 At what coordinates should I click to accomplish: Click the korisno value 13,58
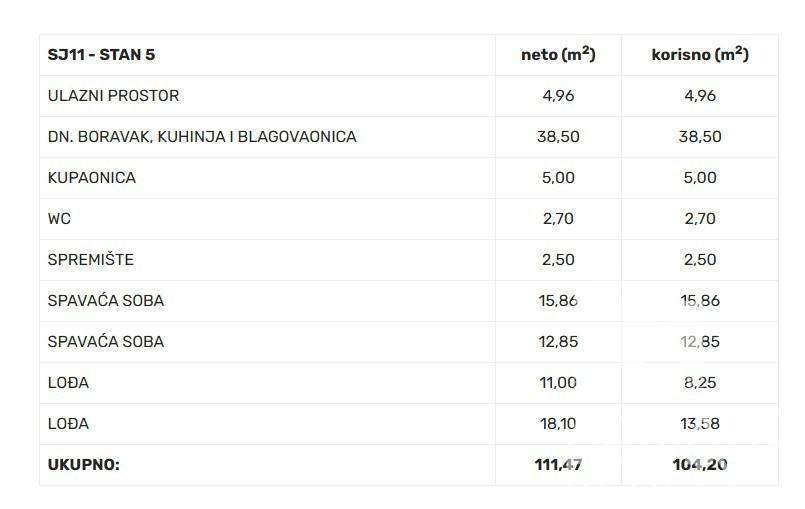coord(700,424)
